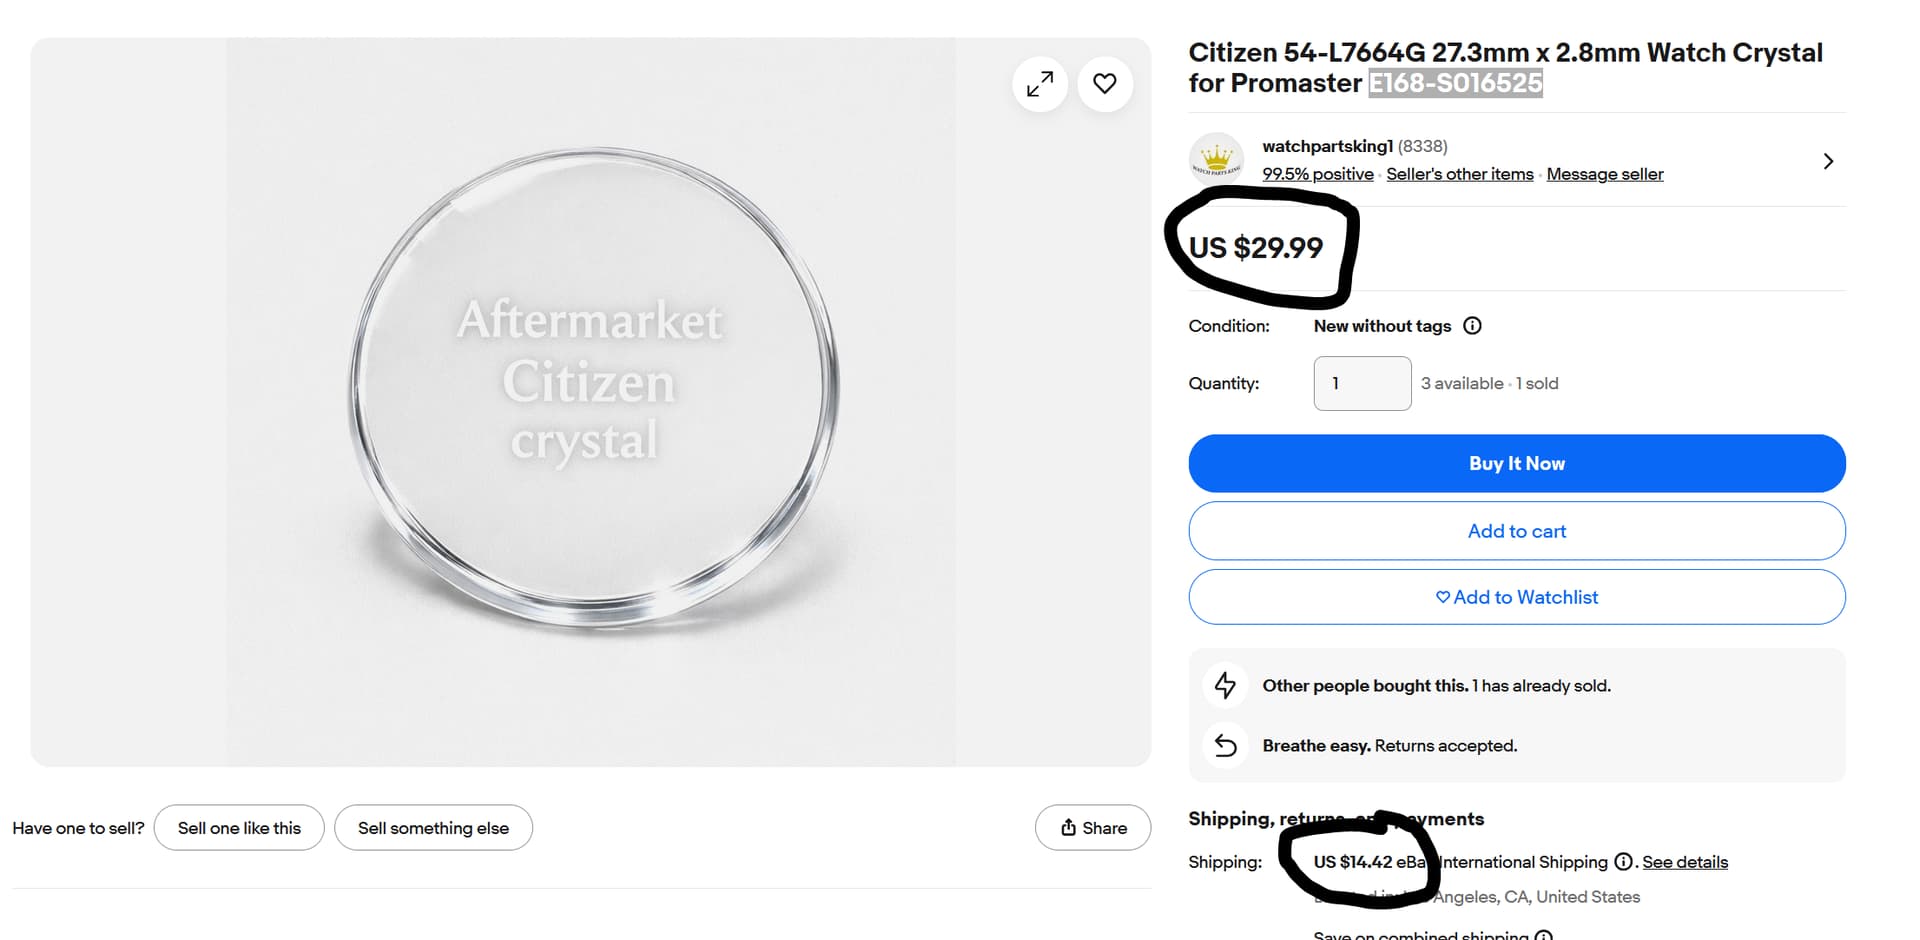Click the Aftermarket Citizen crystal product image
Screen dimensions: 1920x940
(x=590, y=400)
